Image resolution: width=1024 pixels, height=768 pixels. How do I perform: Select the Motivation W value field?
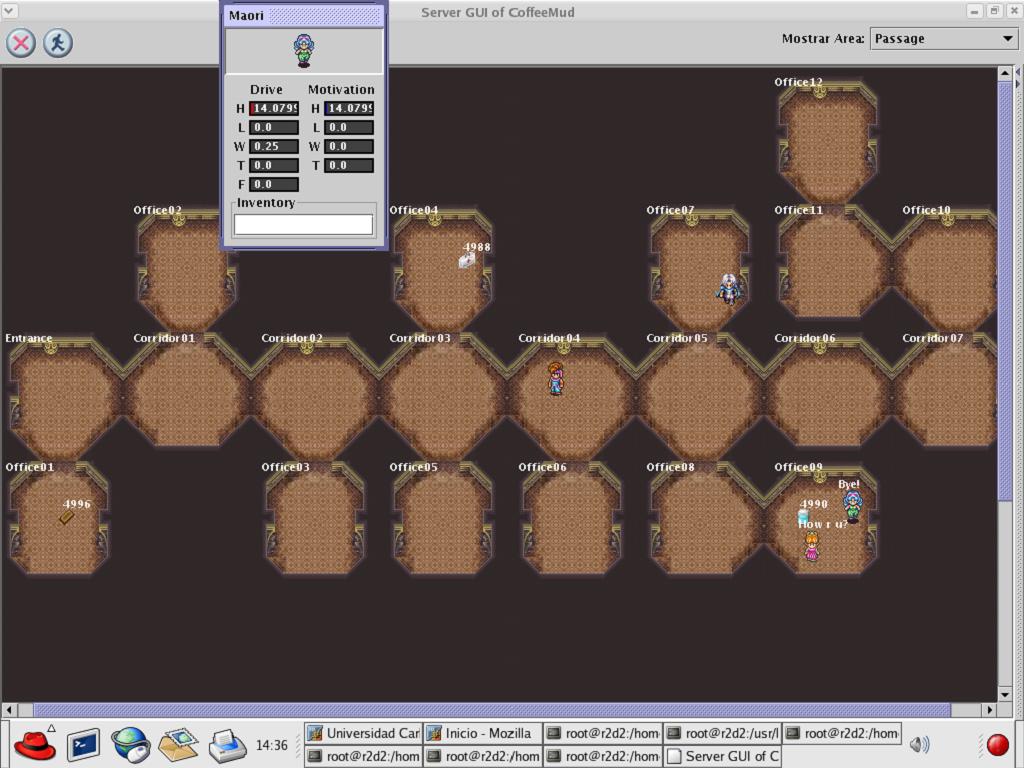(349, 146)
